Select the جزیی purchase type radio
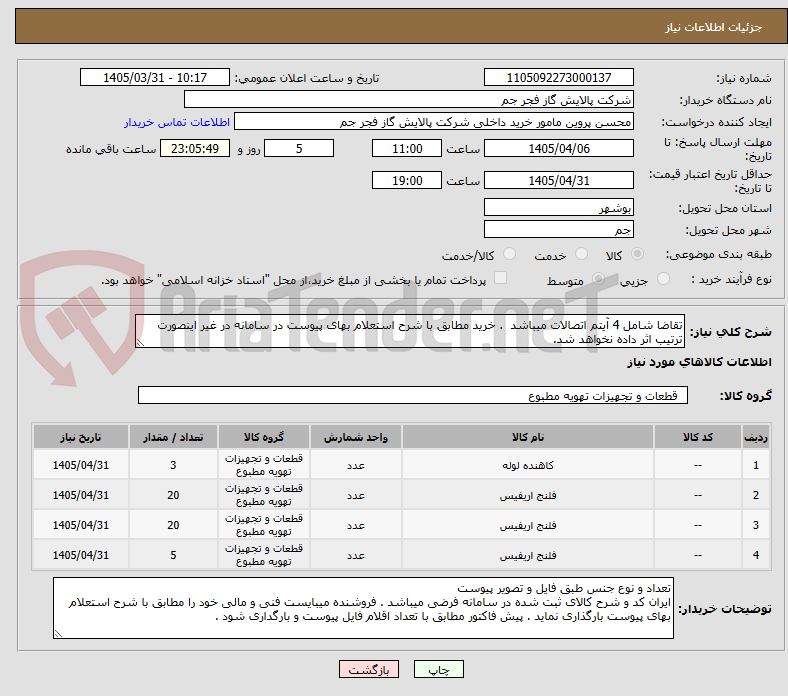 [663, 279]
